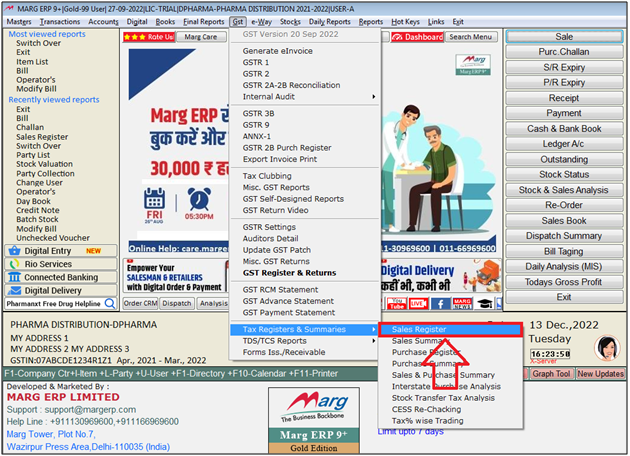Viewport: 630px width, 456px height.
Task: Choose Forms Iss./Receivable entry
Action: (284, 352)
